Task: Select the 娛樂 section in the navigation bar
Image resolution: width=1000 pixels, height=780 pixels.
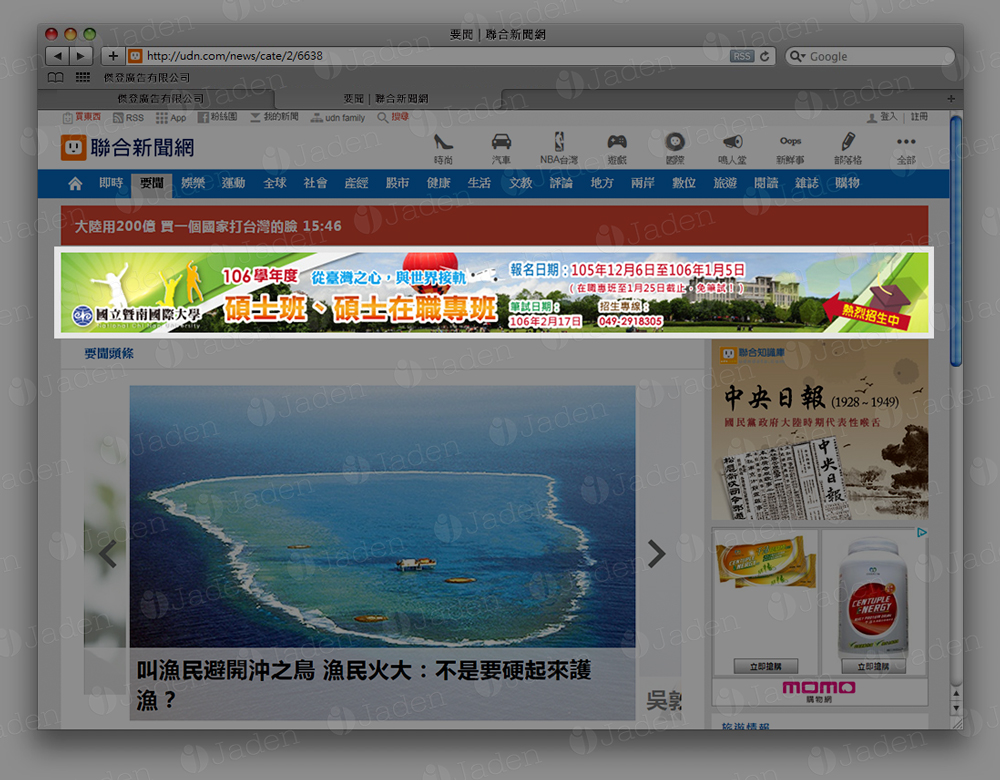Action: point(193,184)
